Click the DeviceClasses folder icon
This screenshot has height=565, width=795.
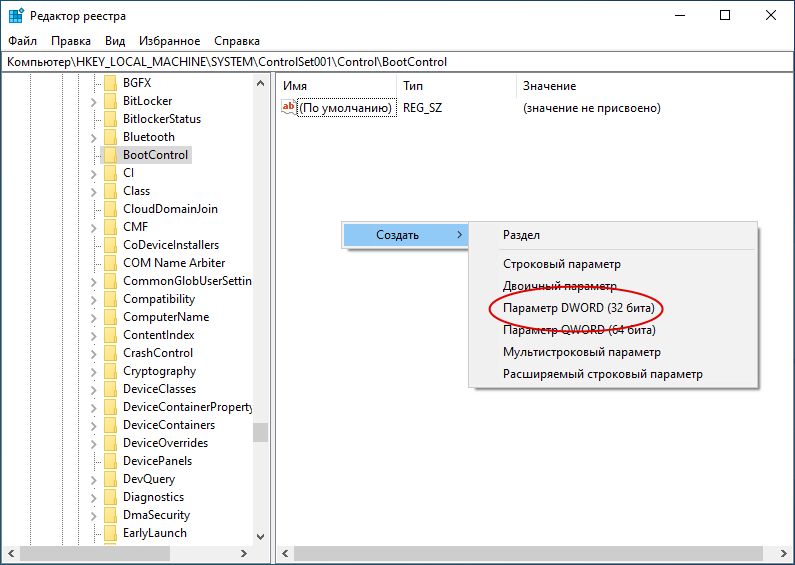(x=110, y=389)
